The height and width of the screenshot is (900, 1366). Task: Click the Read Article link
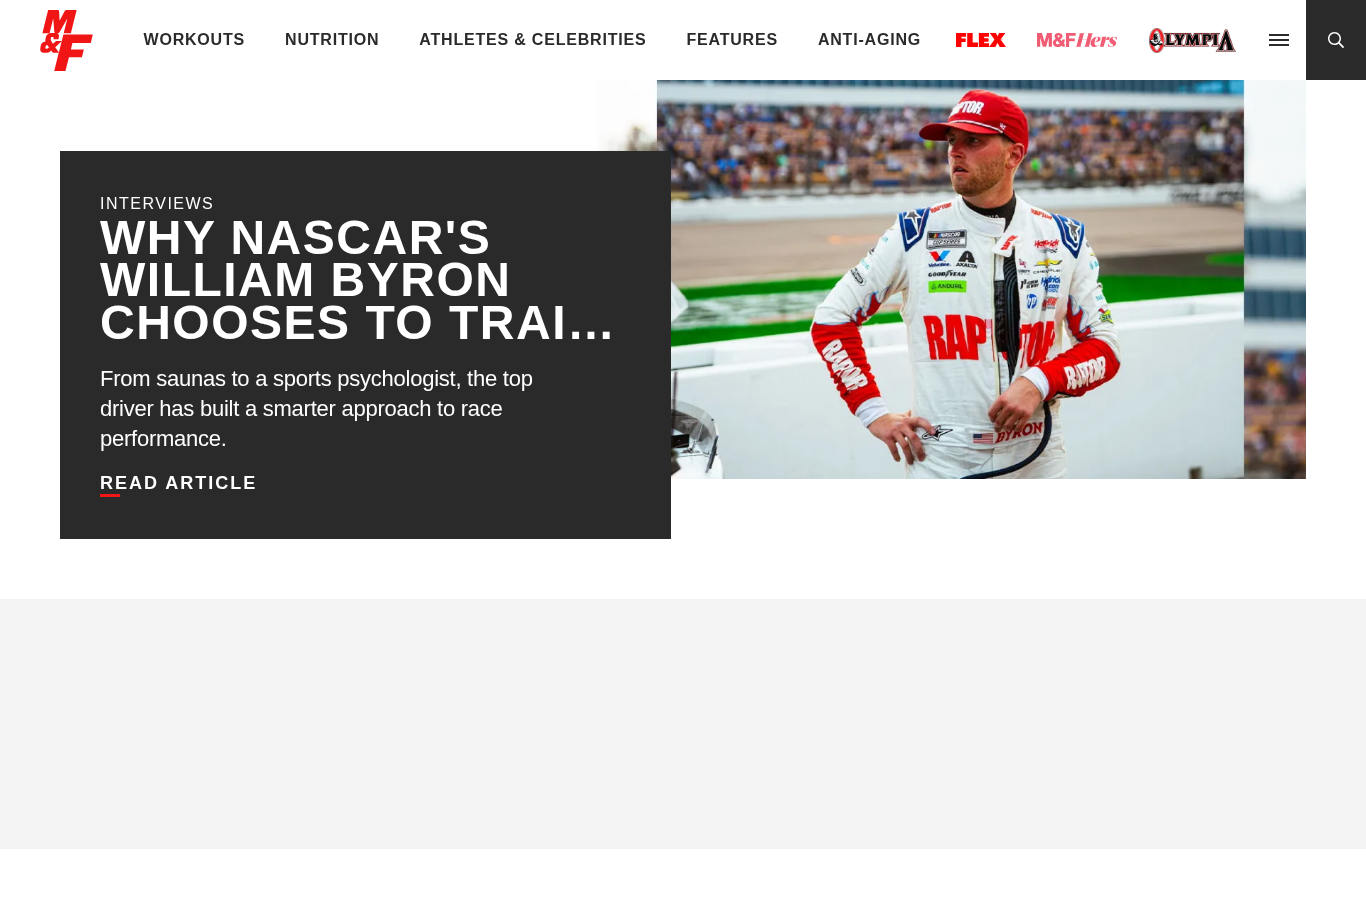pos(178,483)
